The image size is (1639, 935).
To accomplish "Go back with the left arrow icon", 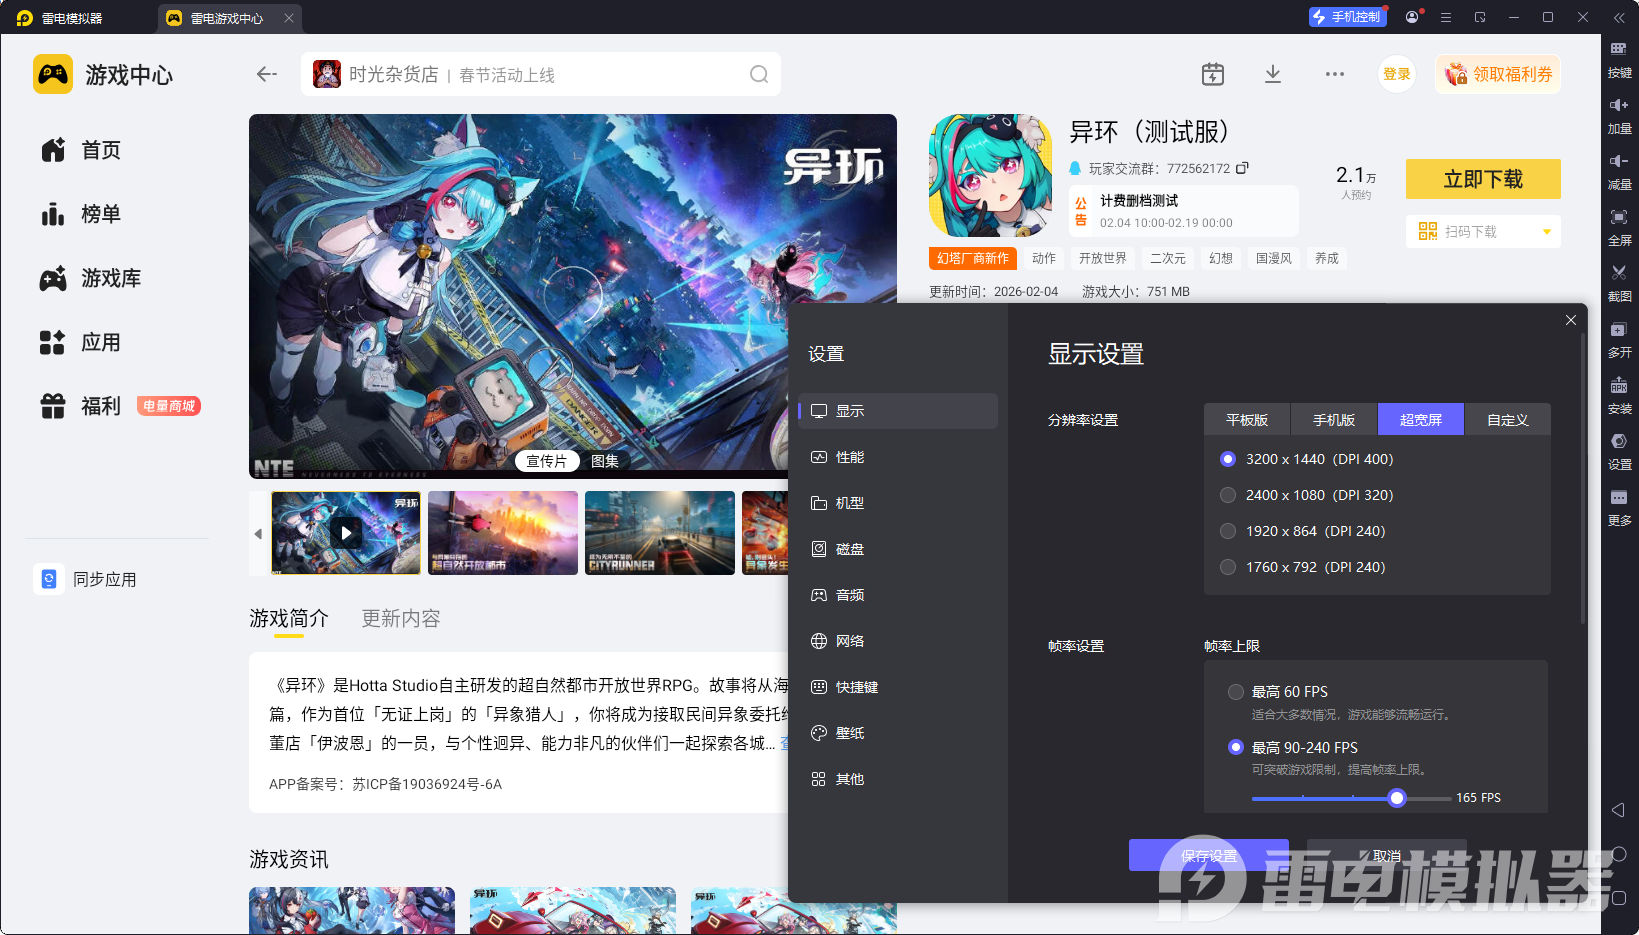I will (x=267, y=74).
